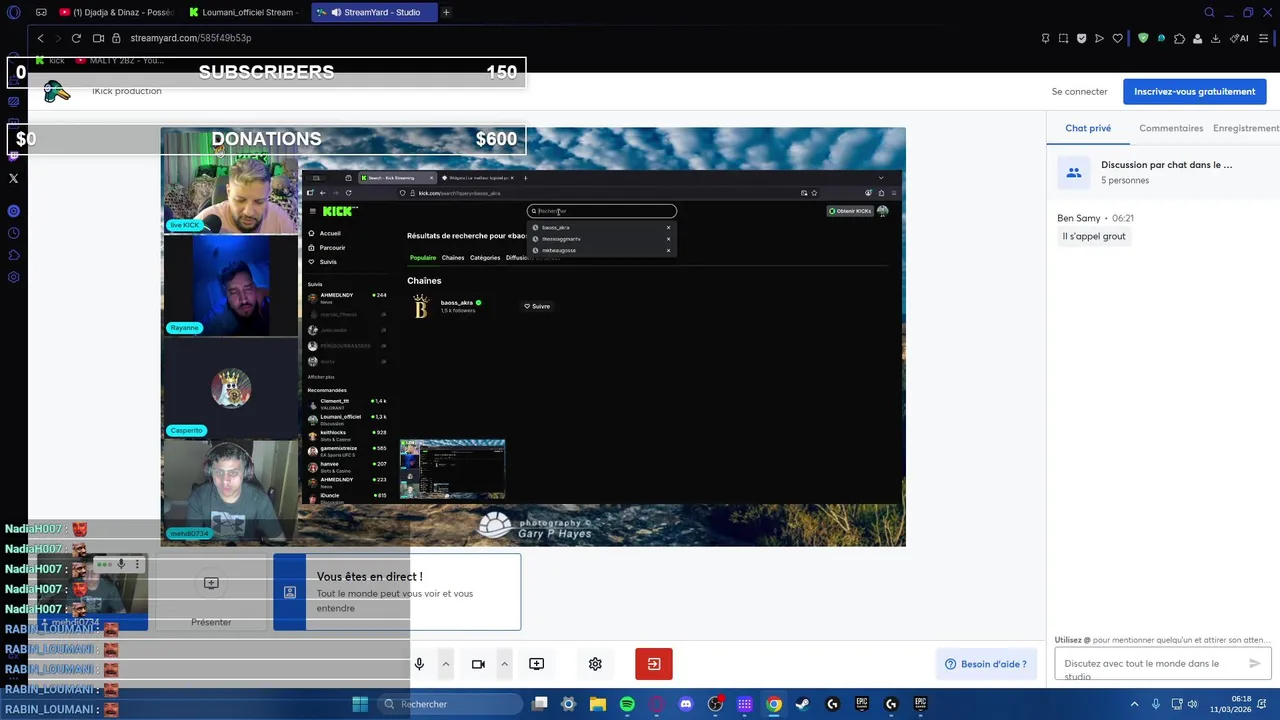Open a new browser tab with plus

[446, 12]
